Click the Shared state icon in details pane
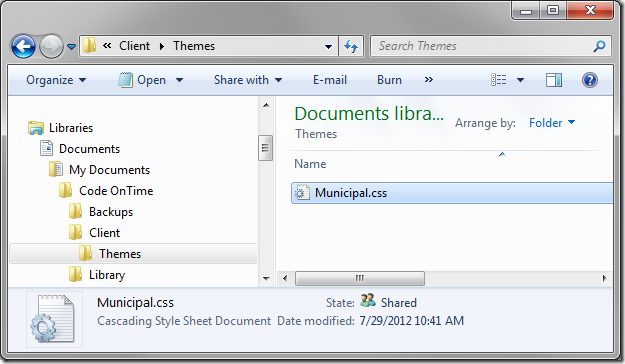Image resolution: width=625 pixels, height=364 pixels. (x=368, y=300)
